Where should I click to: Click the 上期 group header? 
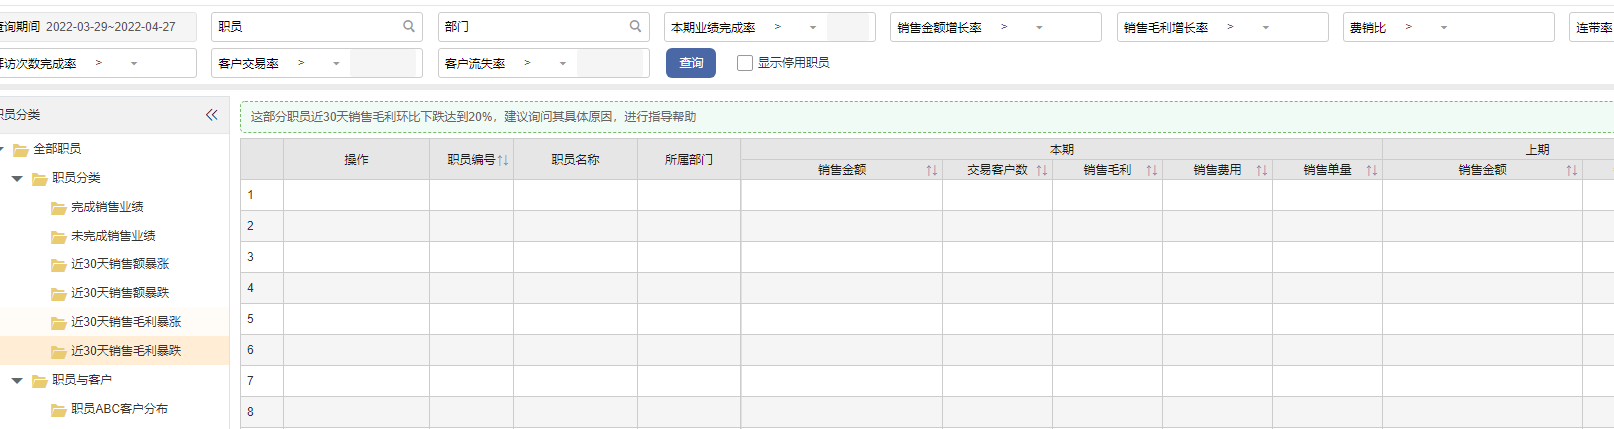coord(1538,150)
